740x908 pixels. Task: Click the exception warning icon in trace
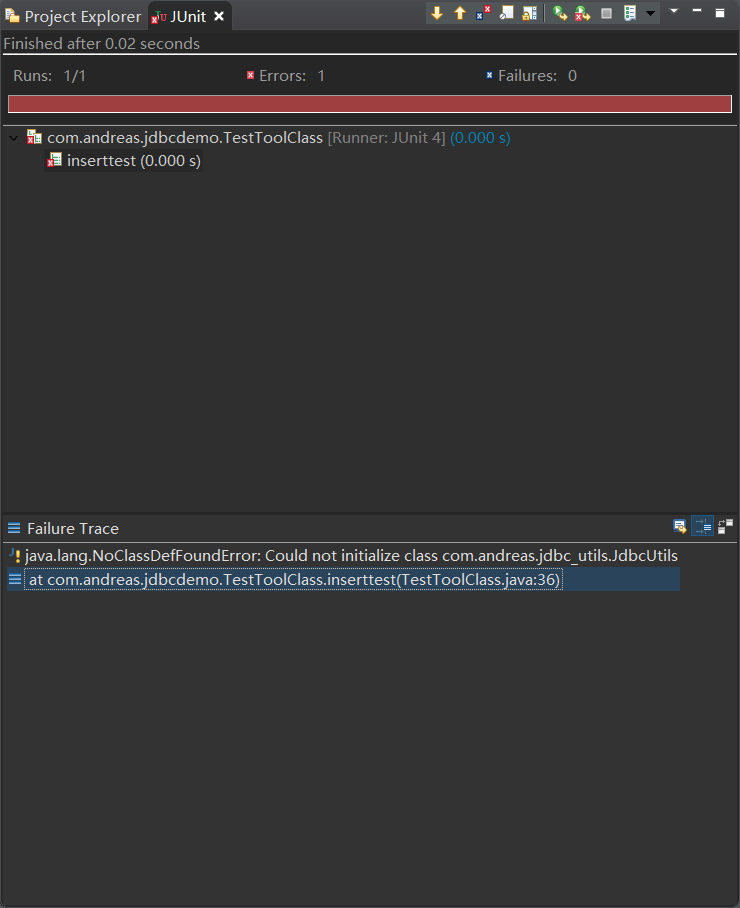tap(15, 556)
